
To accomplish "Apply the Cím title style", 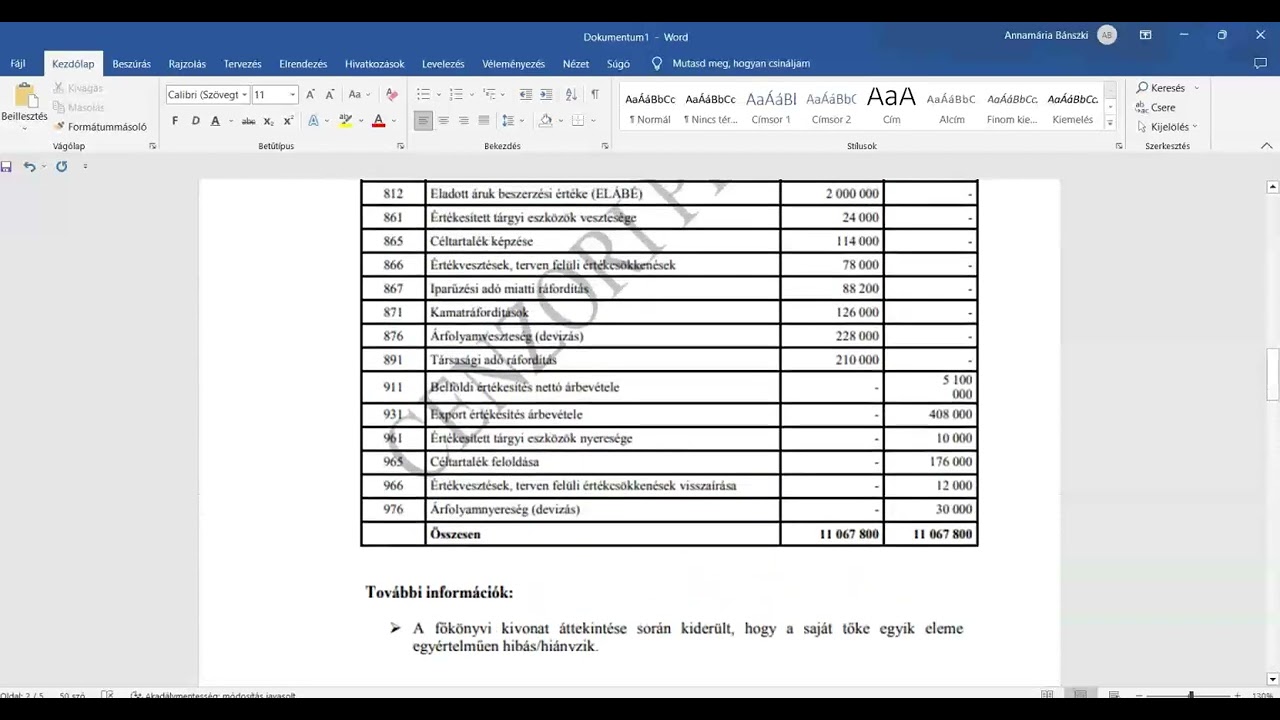I will pyautogui.click(x=891, y=107).
